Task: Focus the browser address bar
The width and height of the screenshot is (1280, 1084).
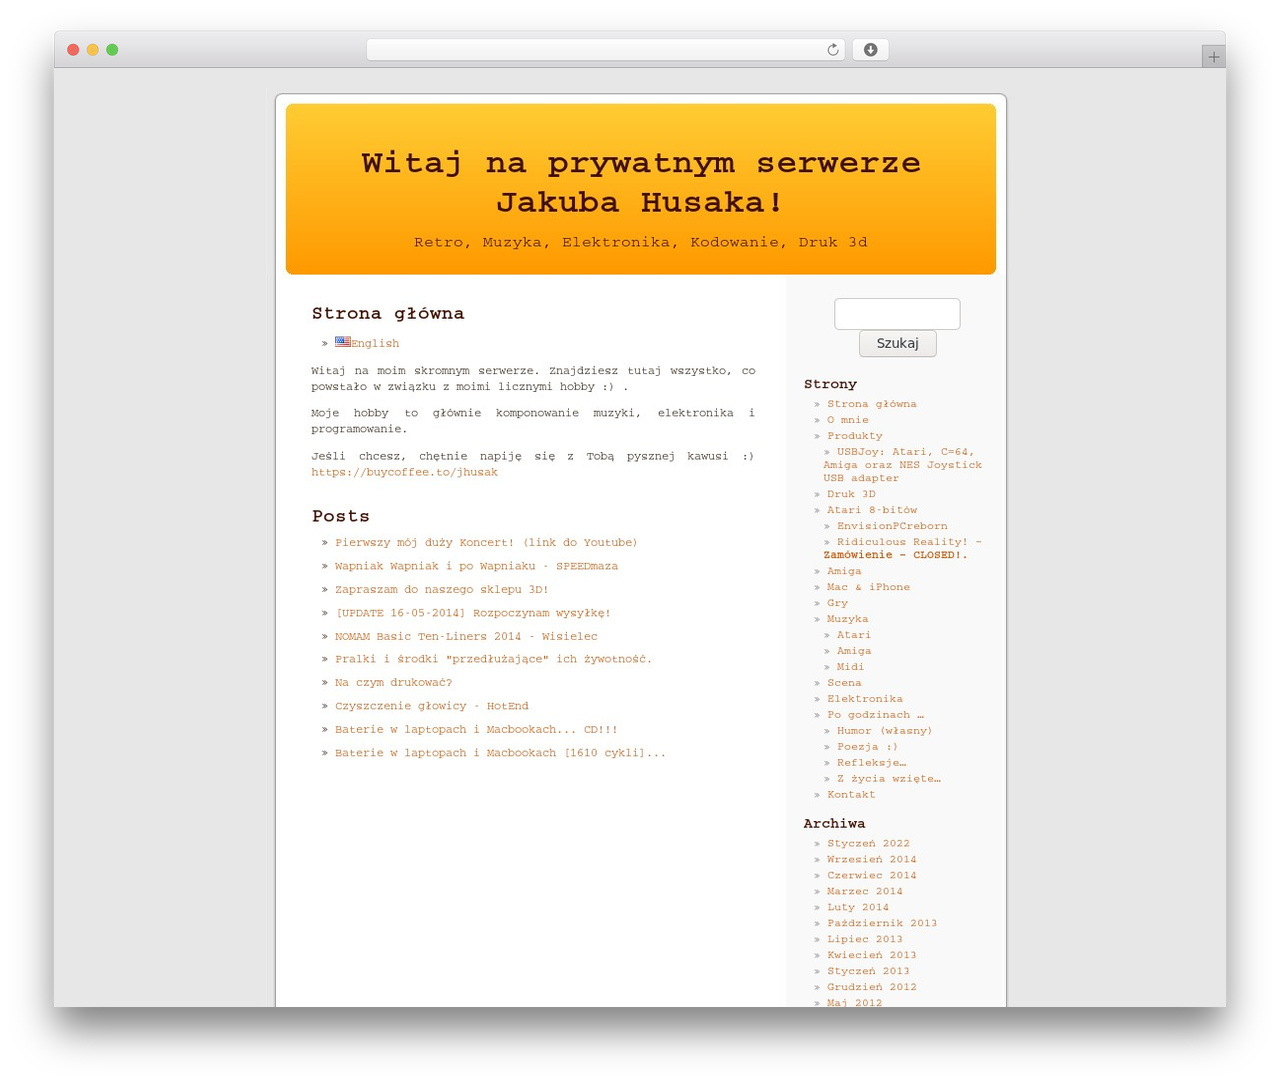Action: pyautogui.click(x=605, y=50)
